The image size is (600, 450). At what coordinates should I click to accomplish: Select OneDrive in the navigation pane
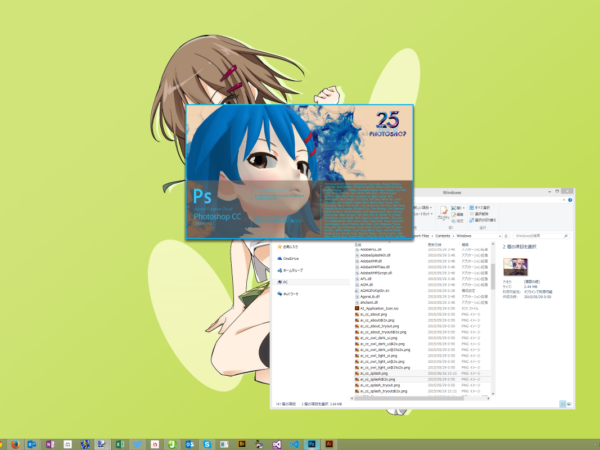click(x=288, y=259)
